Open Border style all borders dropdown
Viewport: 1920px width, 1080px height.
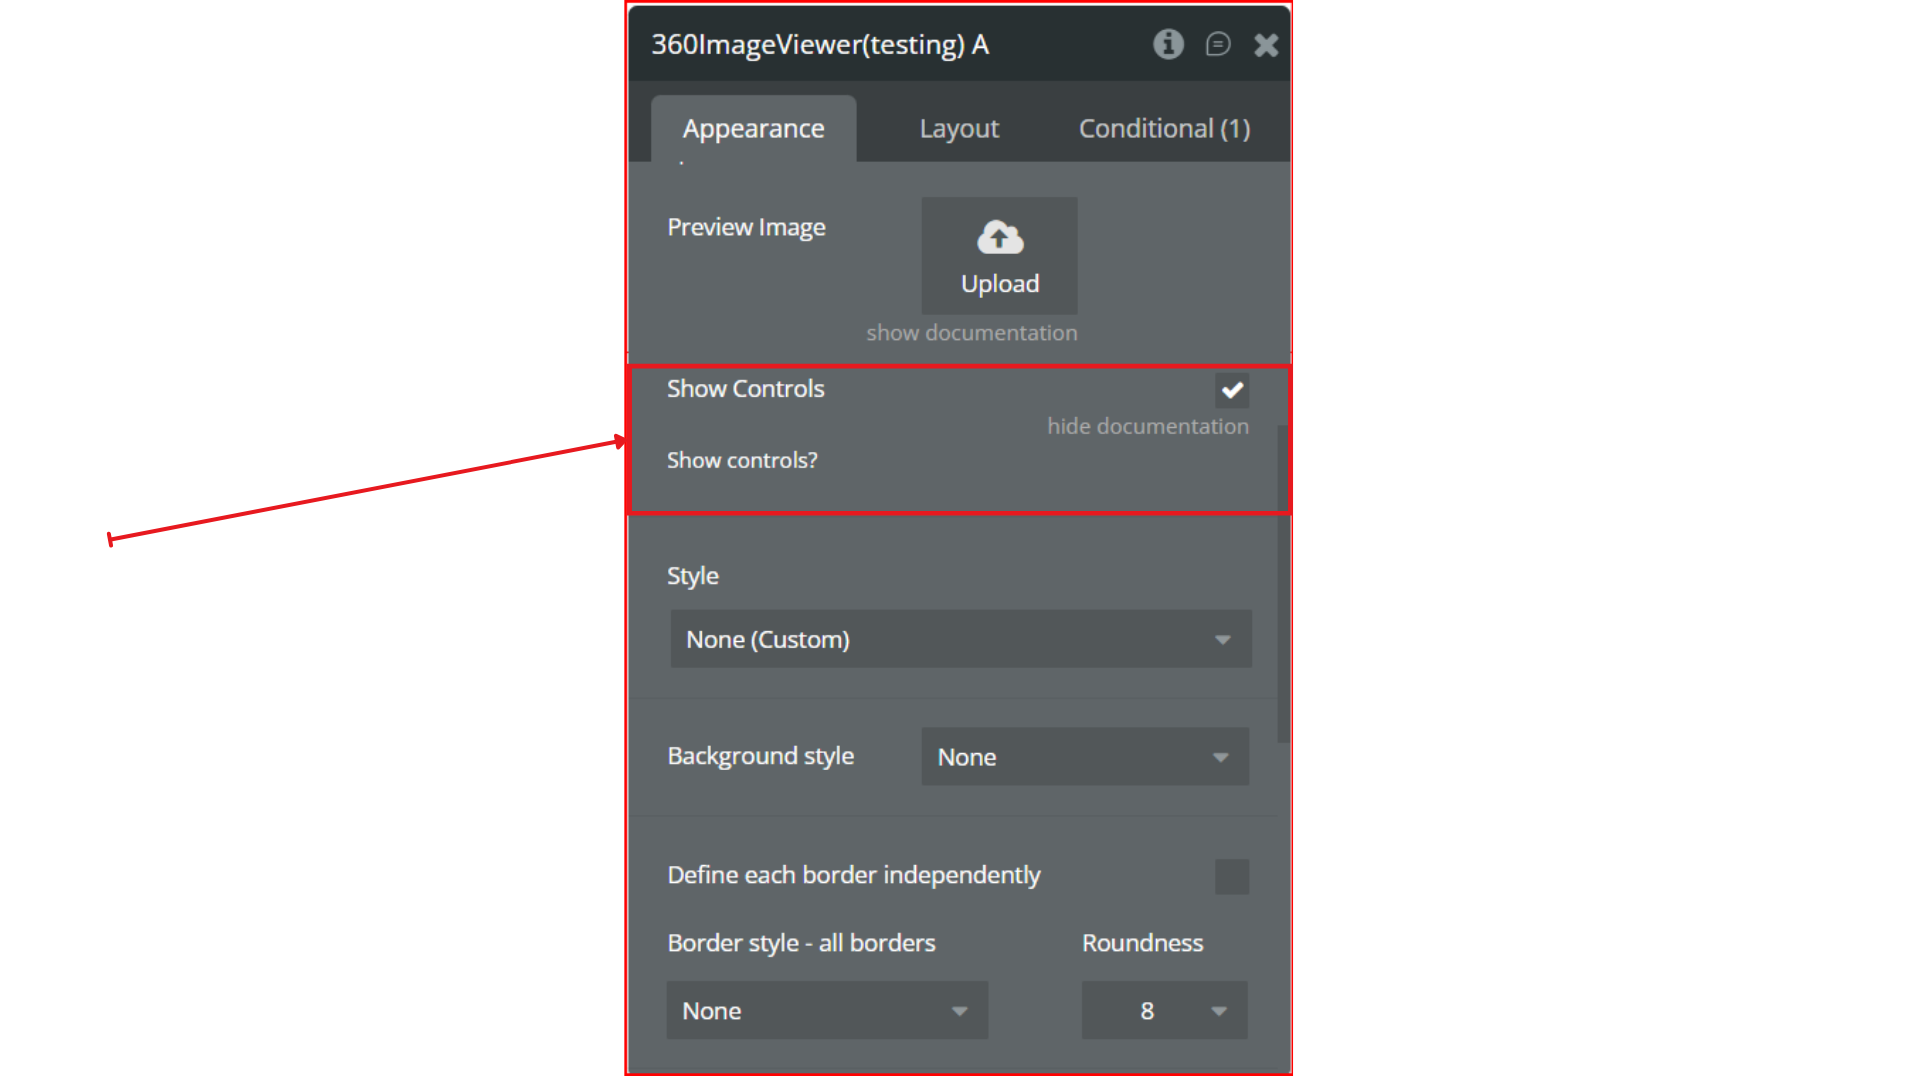click(826, 1010)
